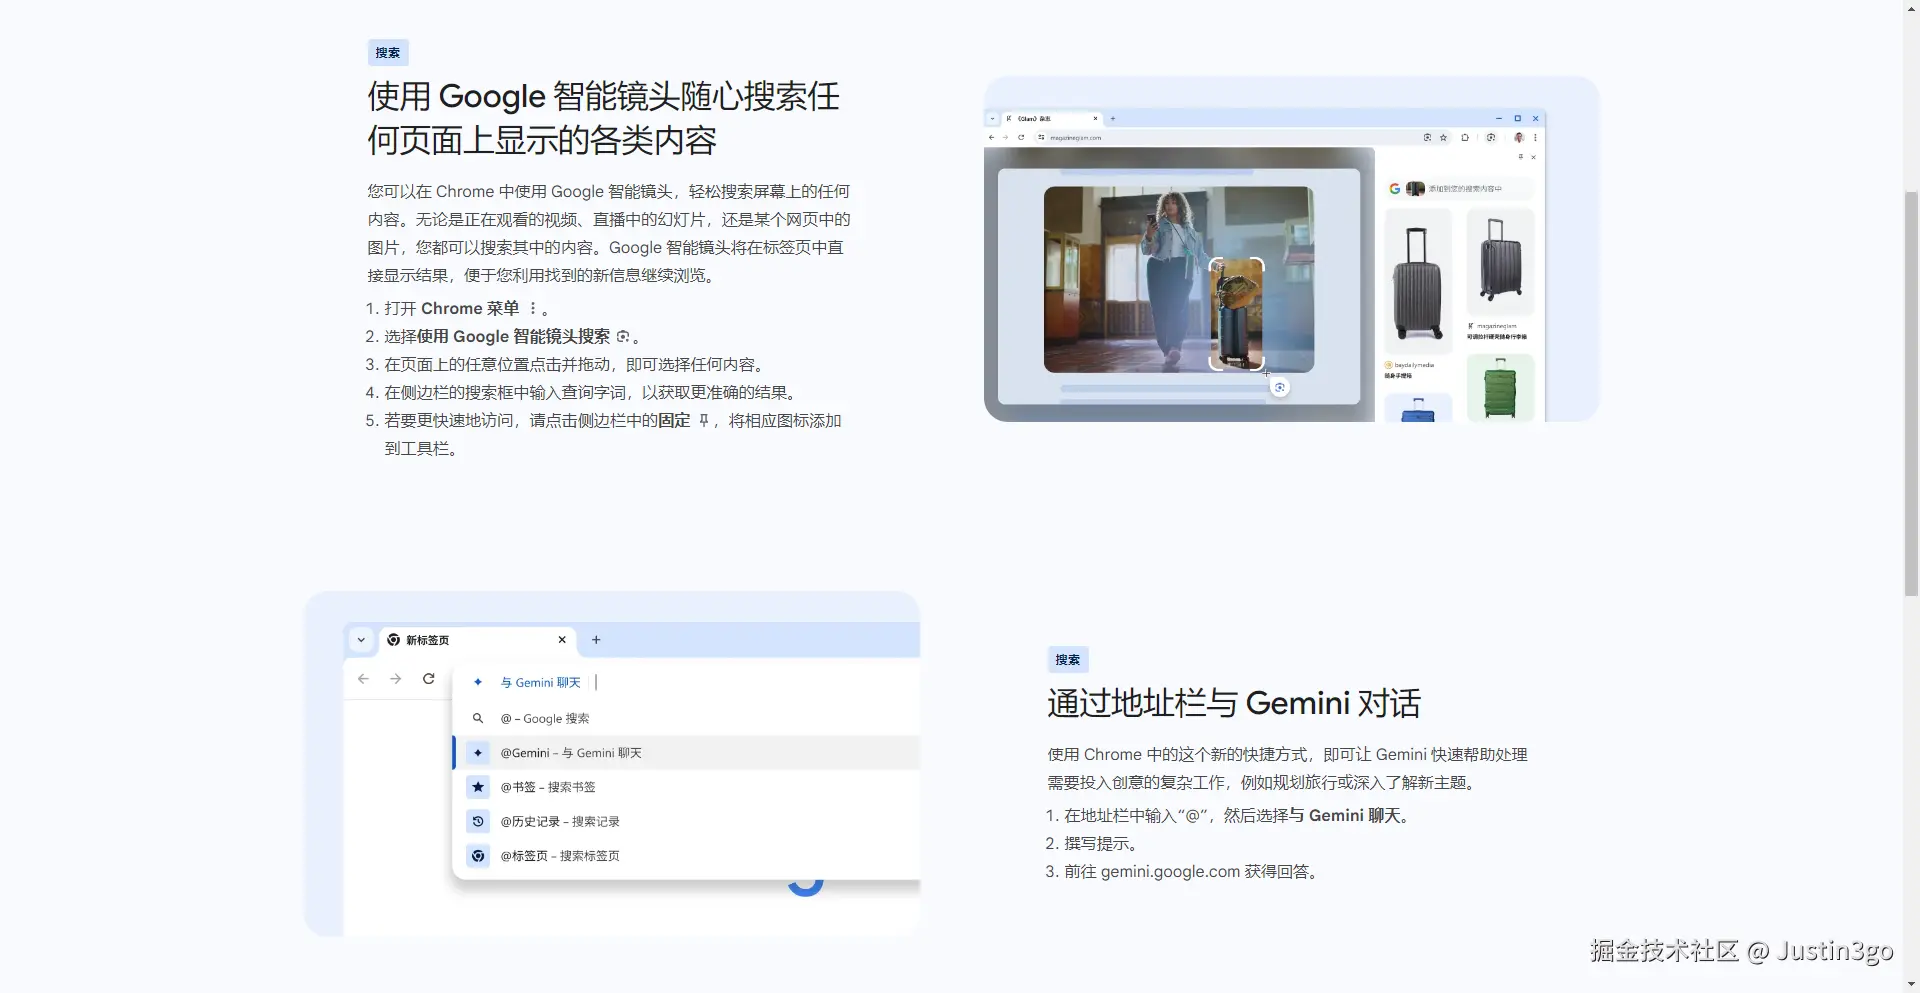Click the Chrome icon beside @标签页 – 搜索标签页
Image resolution: width=1920 pixels, height=993 pixels.
(478, 856)
